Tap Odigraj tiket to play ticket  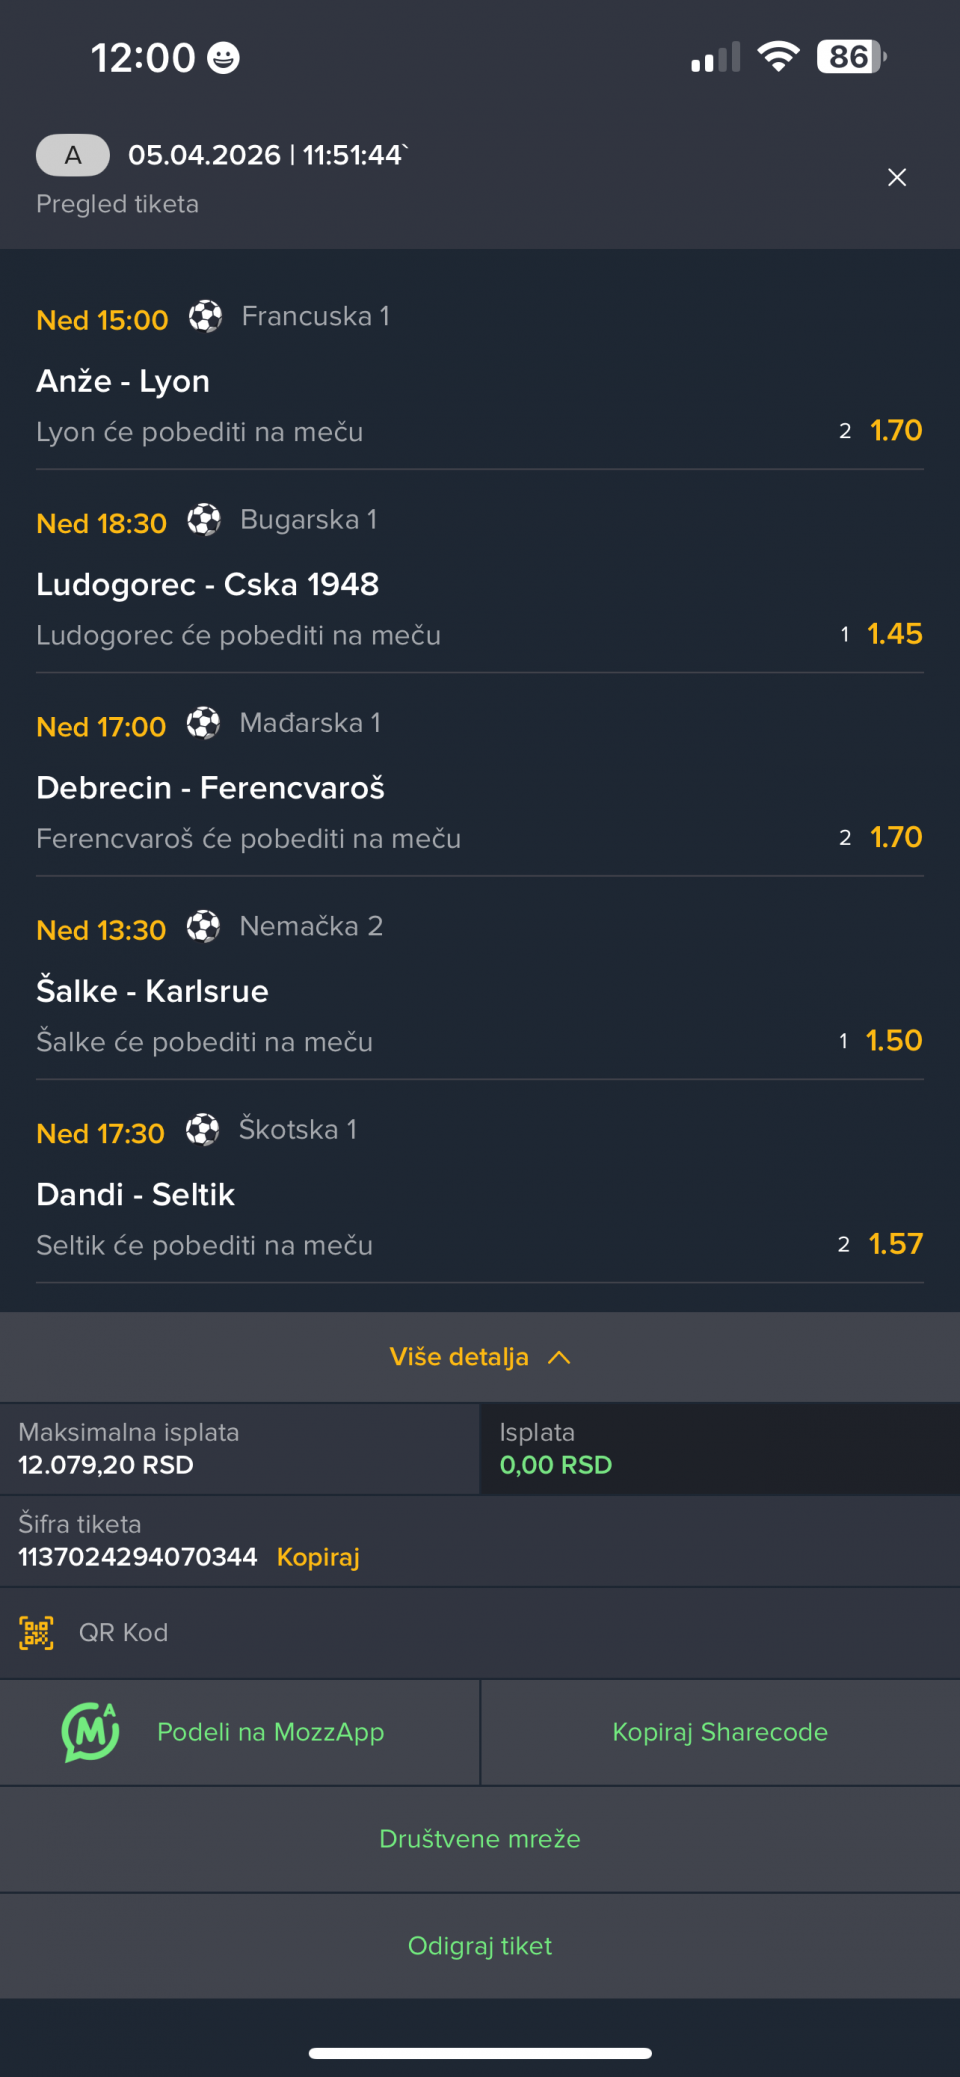tap(480, 1946)
